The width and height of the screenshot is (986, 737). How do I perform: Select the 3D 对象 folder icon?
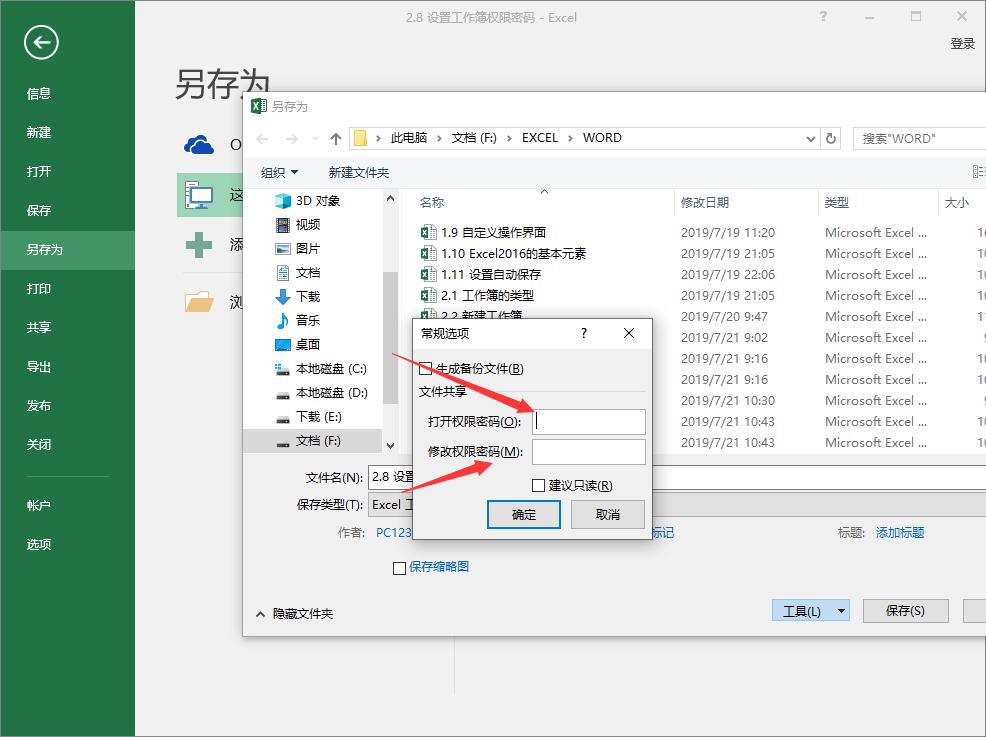pos(283,201)
